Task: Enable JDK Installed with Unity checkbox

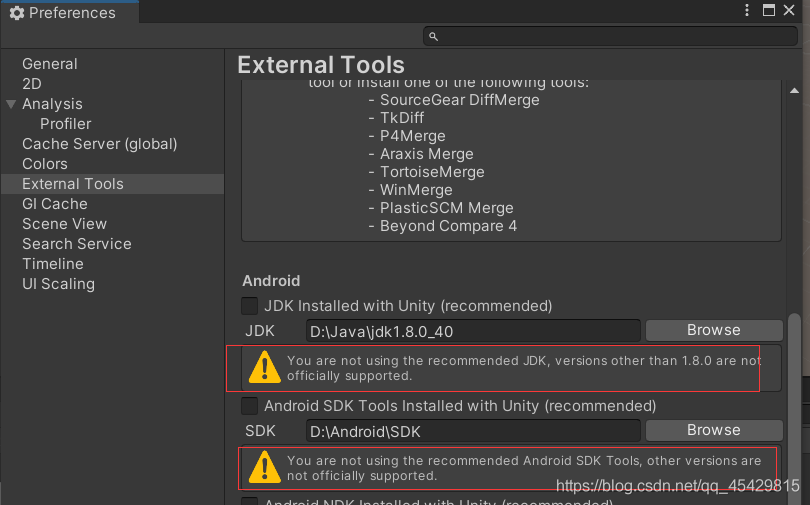Action: (250, 306)
